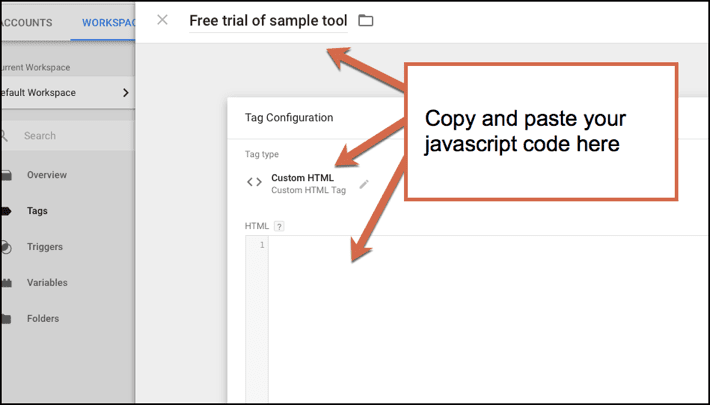
Task: Click the search magnifier icon in sidebar
Action: point(5,136)
